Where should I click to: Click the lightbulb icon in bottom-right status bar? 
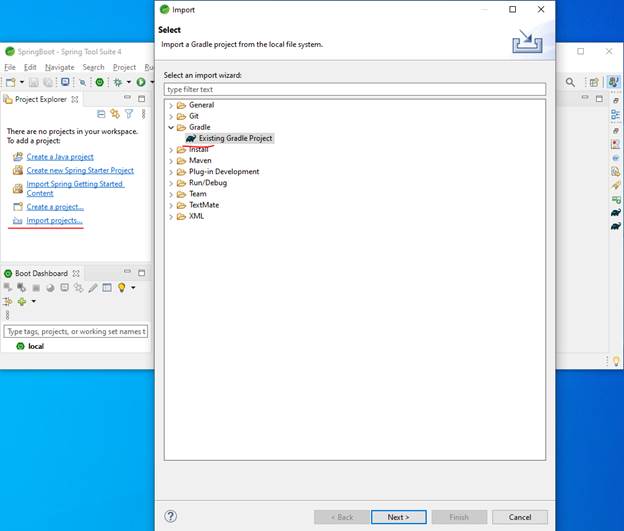pos(616,361)
